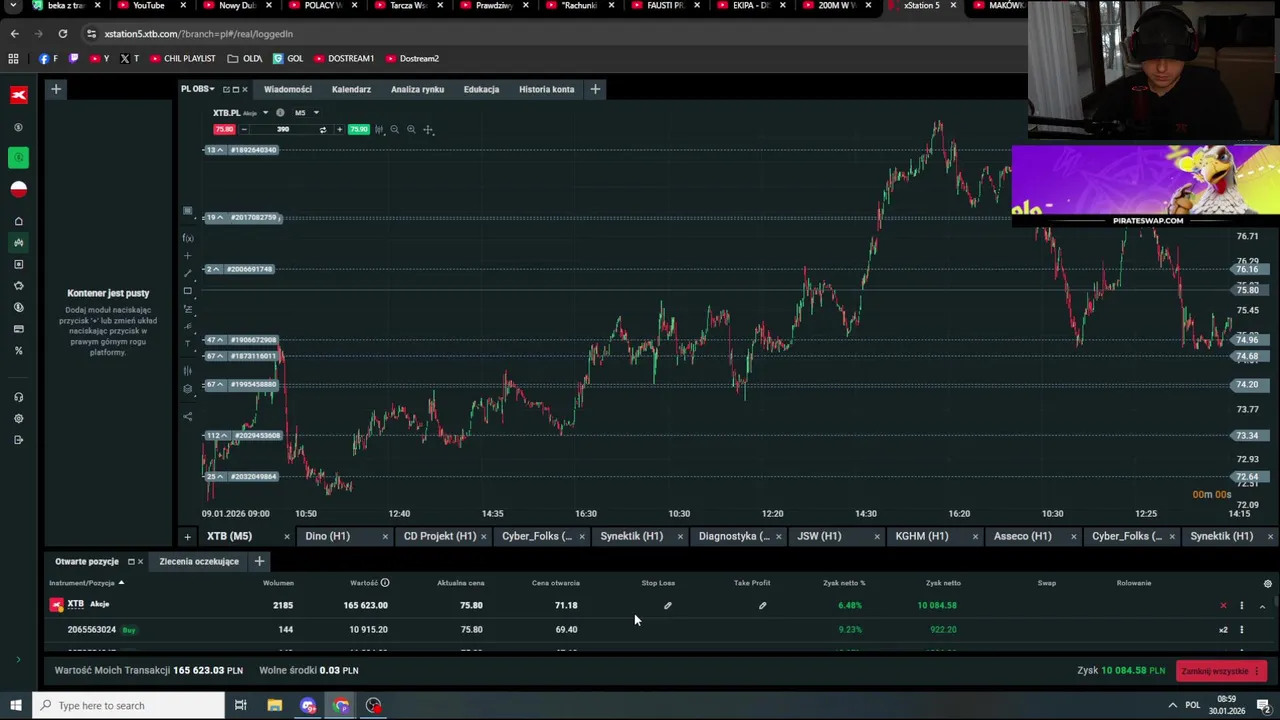The height and width of the screenshot is (720, 1280).
Task: Click the Zamknij wszystkie button
Action: [1221, 671]
